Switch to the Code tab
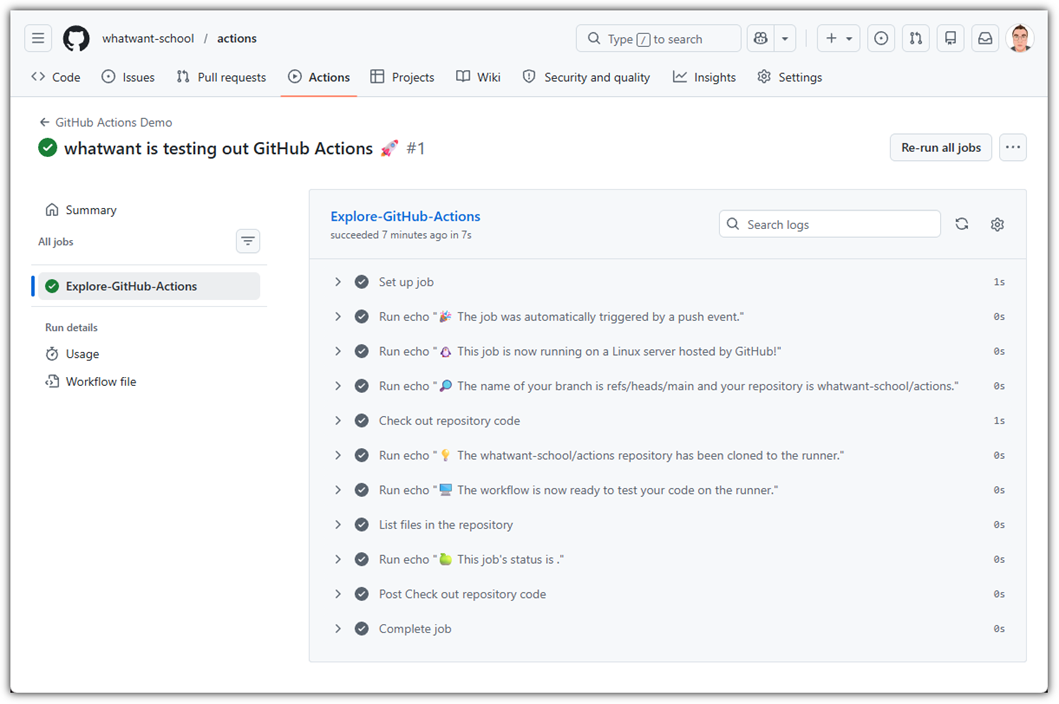The width and height of the screenshot is (1059, 704). (56, 77)
